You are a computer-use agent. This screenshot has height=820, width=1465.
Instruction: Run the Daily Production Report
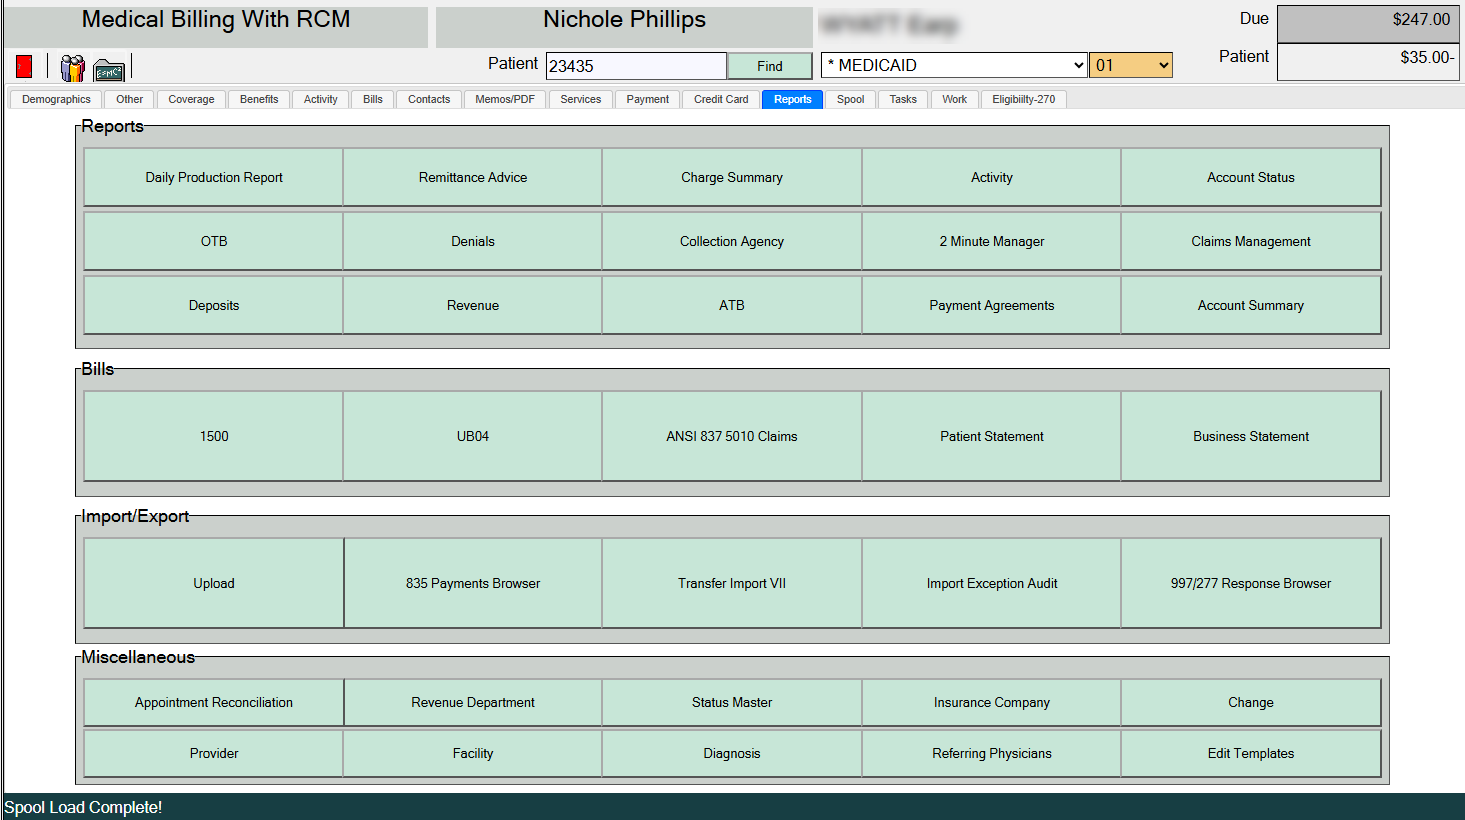point(213,177)
